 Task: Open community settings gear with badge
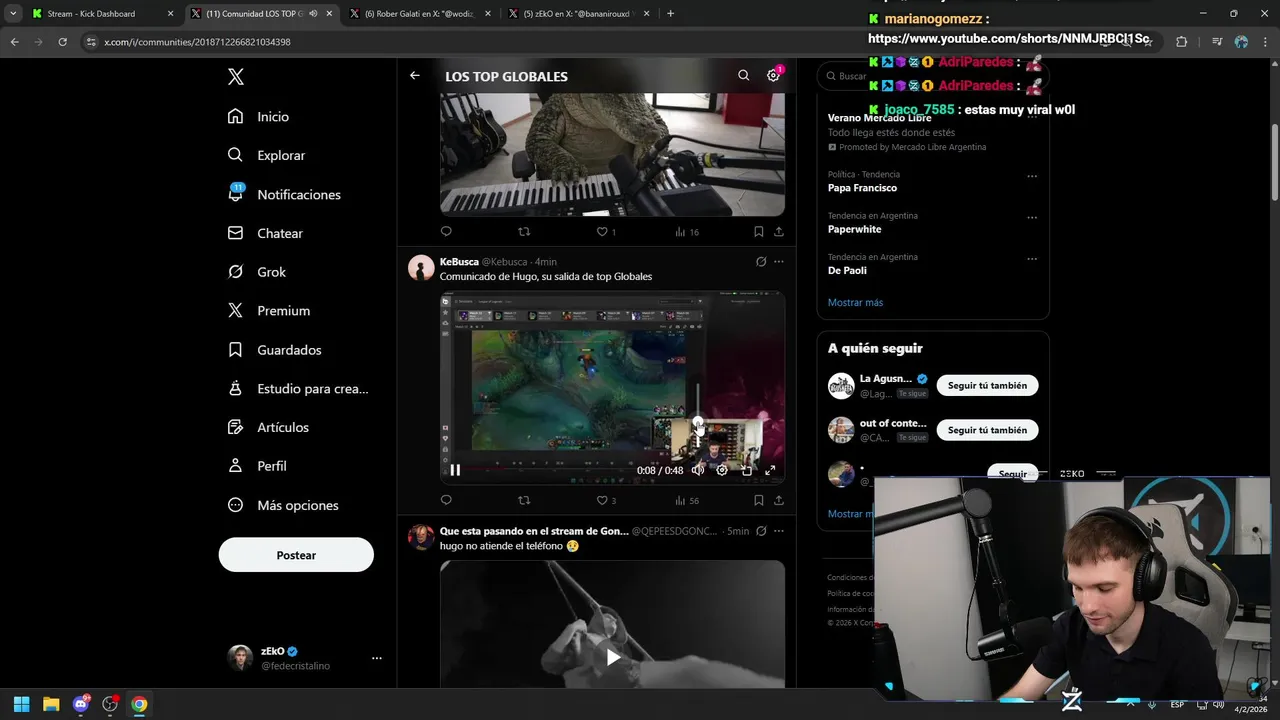(x=773, y=76)
